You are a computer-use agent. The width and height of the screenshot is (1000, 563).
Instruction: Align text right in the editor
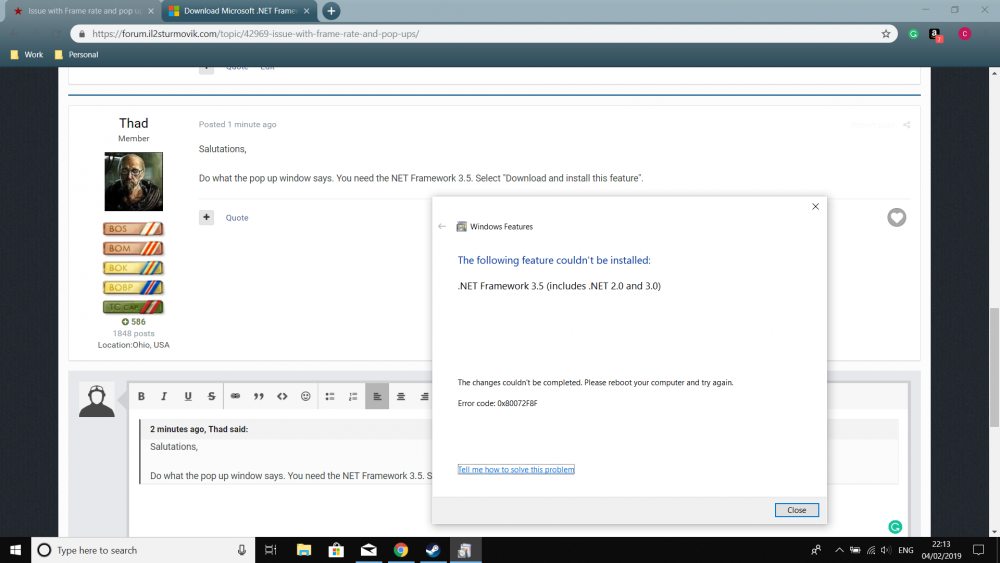click(x=424, y=396)
